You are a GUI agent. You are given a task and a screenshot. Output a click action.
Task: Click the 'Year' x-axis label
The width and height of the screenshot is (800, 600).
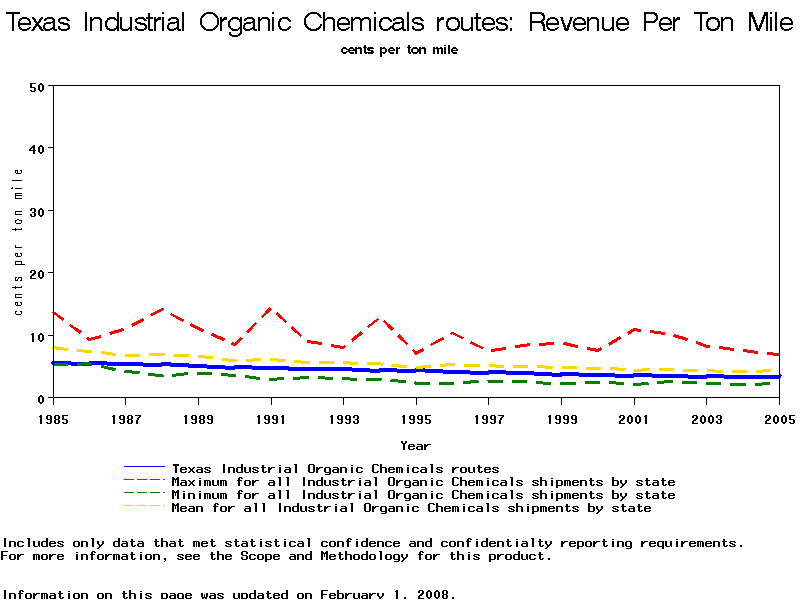(x=415, y=445)
